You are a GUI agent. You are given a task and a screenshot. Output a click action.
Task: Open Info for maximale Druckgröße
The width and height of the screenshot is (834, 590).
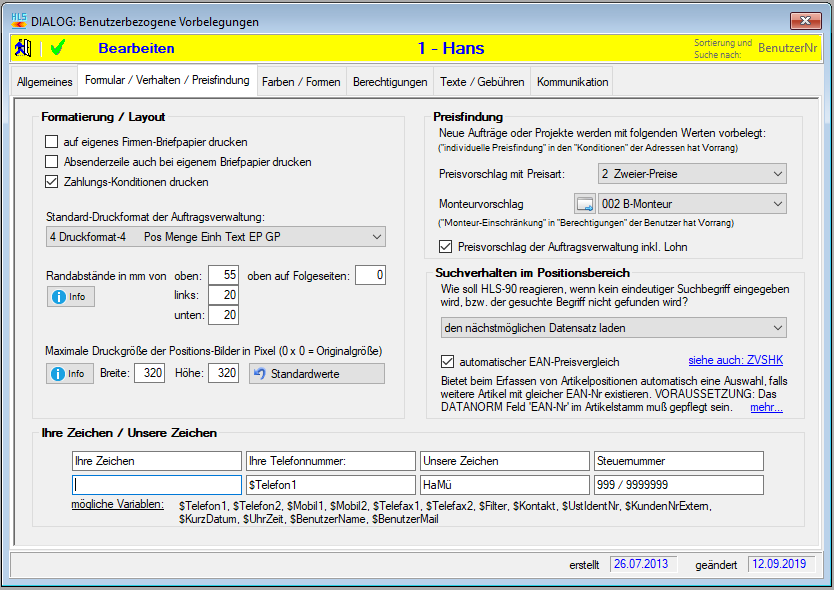click(70, 373)
